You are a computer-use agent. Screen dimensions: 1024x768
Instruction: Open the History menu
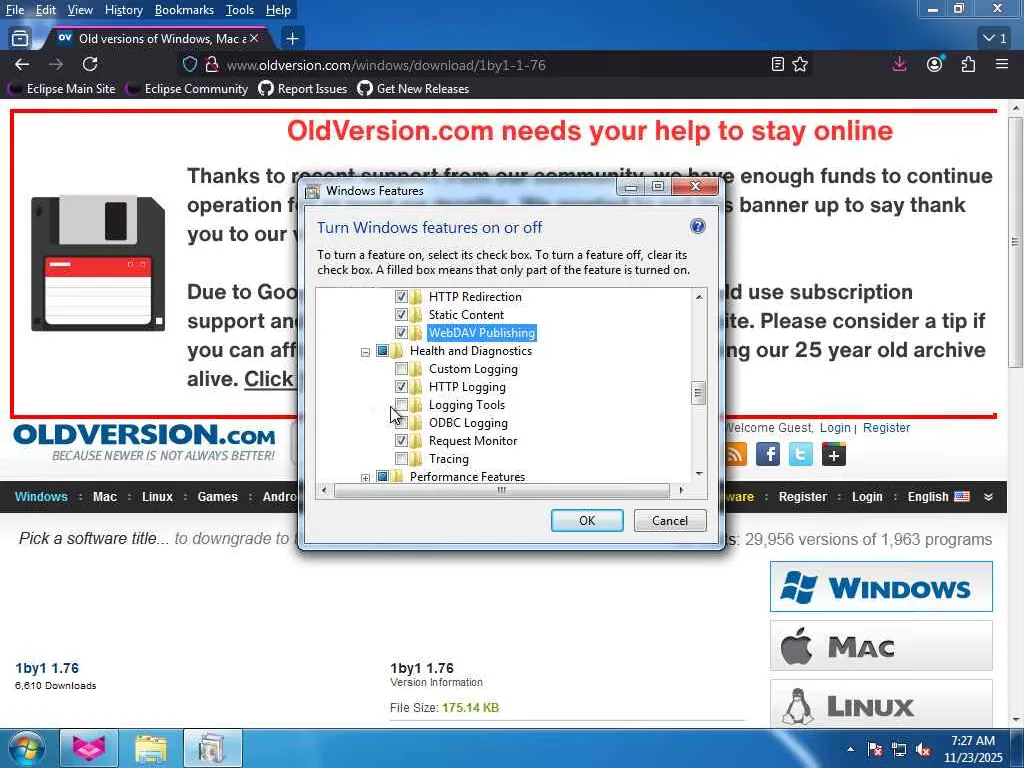[123, 10]
